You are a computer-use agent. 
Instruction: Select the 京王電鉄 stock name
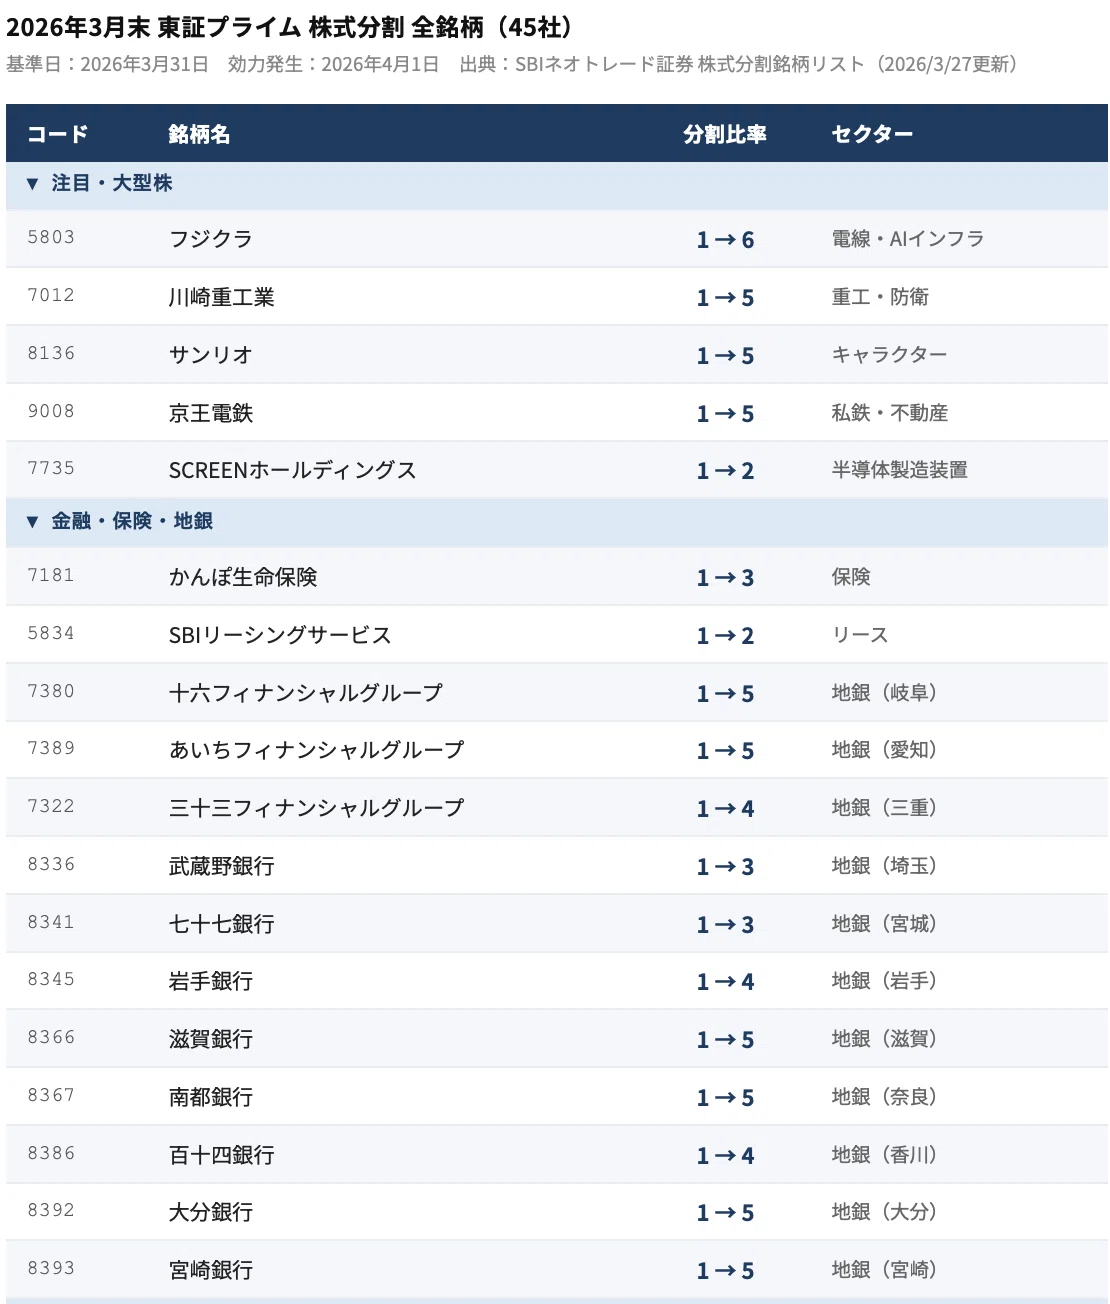click(211, 413)
